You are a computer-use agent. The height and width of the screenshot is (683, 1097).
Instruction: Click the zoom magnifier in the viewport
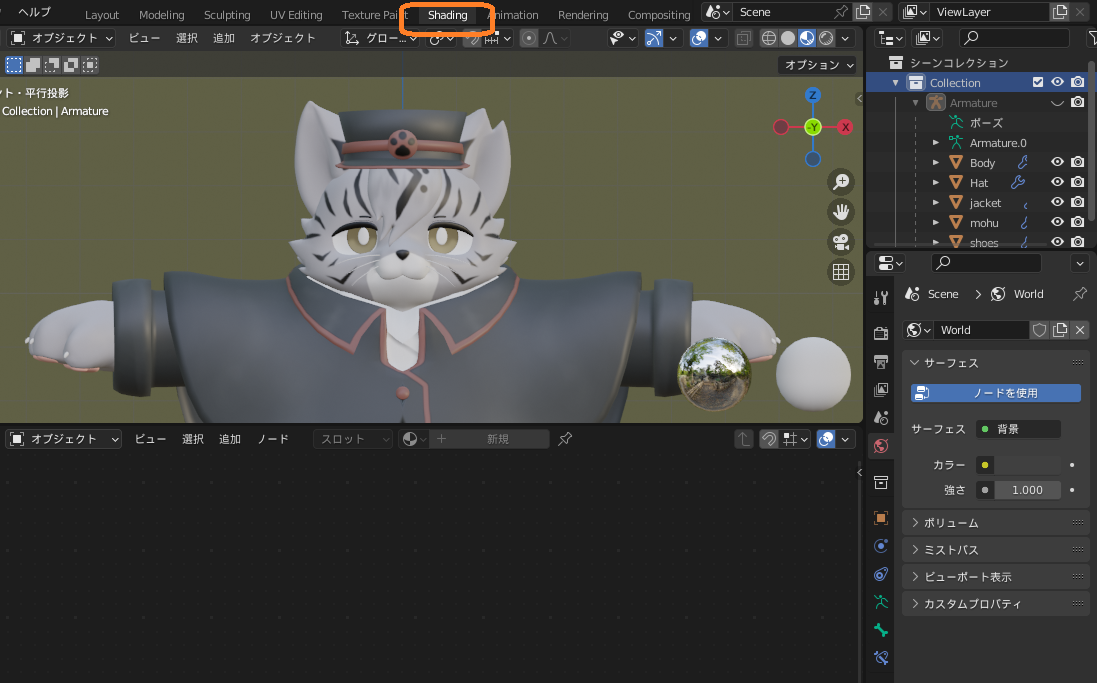pyautogui.click(x=841, y=182)
